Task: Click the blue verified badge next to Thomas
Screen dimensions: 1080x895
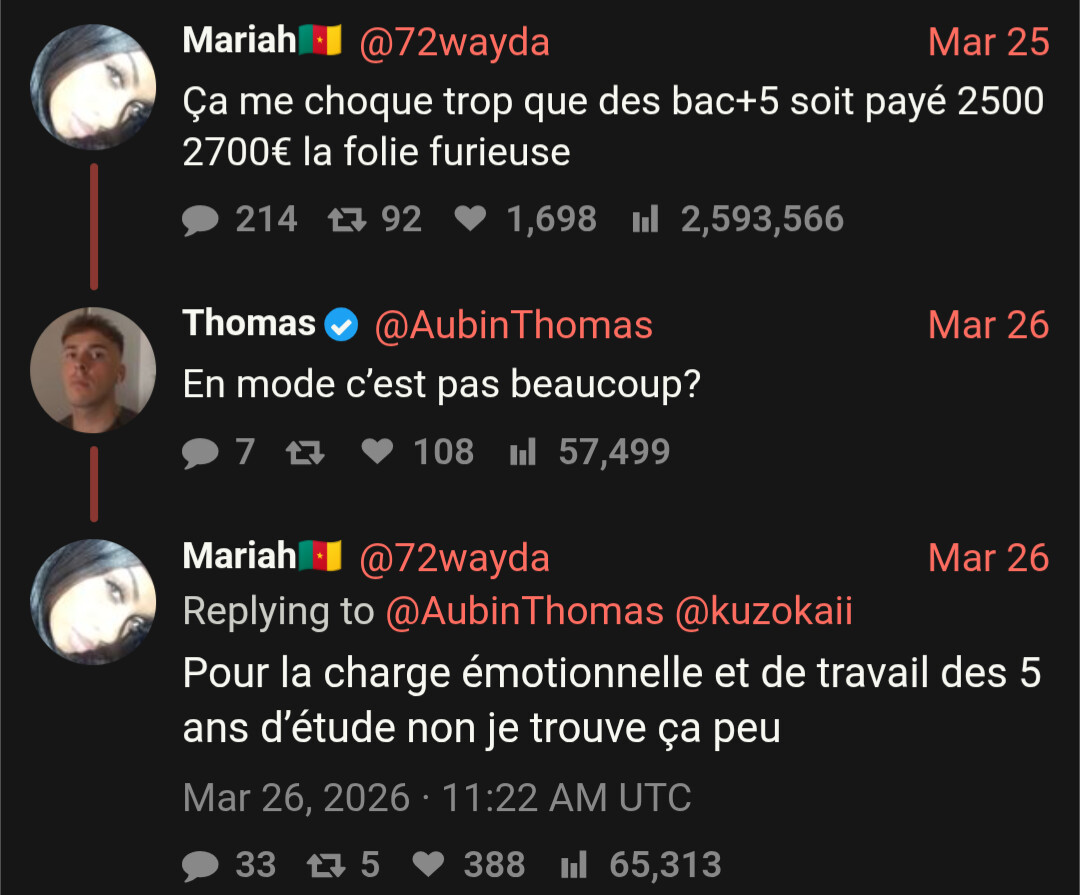Action: tap(342, 325)
